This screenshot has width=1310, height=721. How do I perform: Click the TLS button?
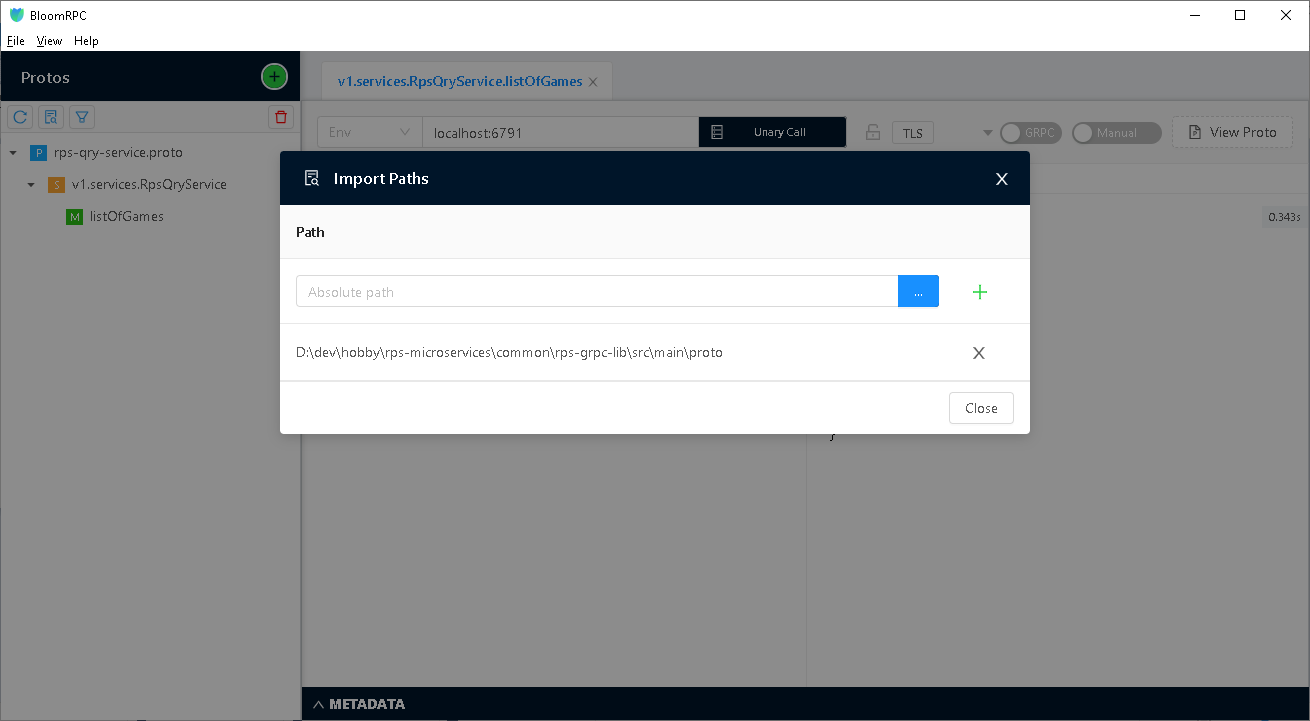[913, 132]
